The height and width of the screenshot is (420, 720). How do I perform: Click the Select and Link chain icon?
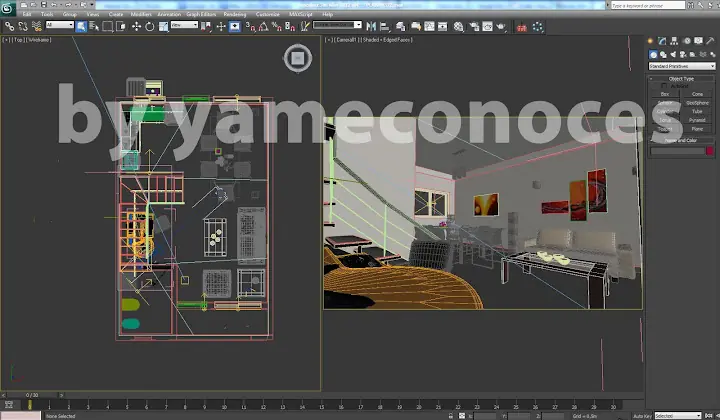coord(9,27)
